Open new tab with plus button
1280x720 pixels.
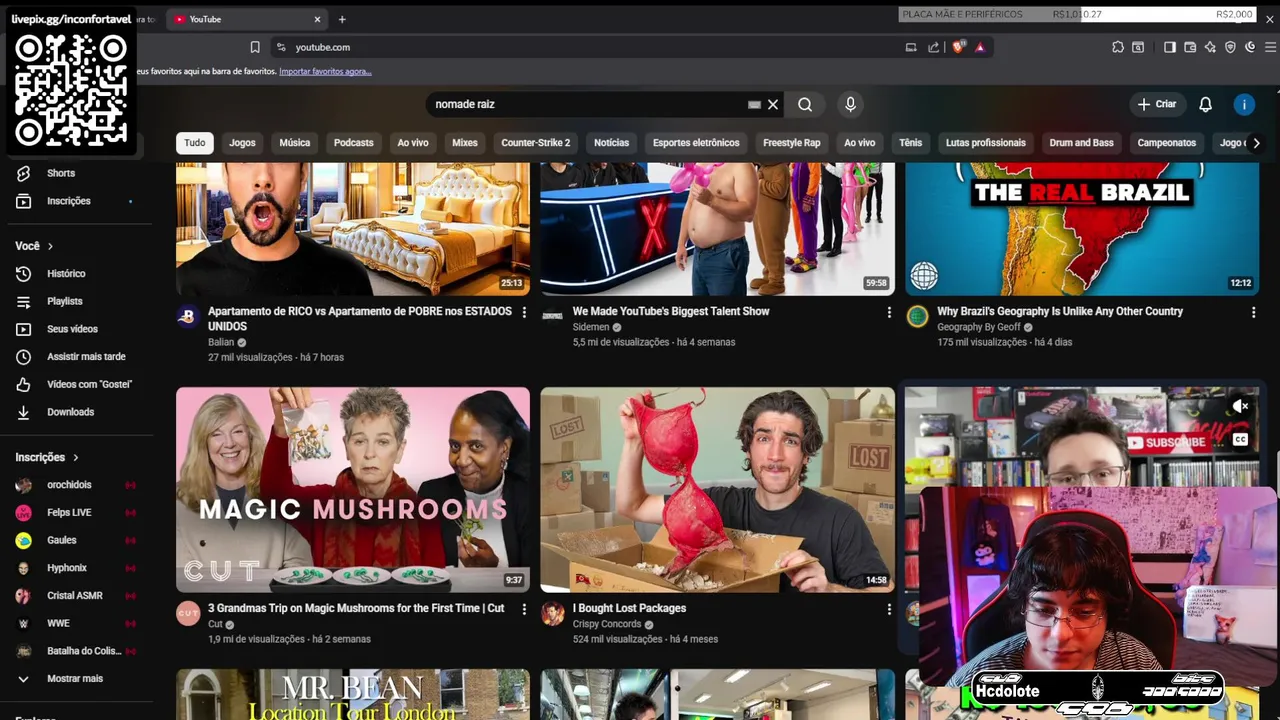tap(342, 19)
